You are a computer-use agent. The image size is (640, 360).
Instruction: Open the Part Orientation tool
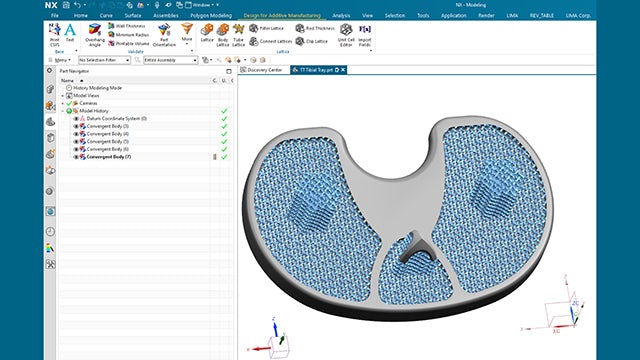point(164,35)
